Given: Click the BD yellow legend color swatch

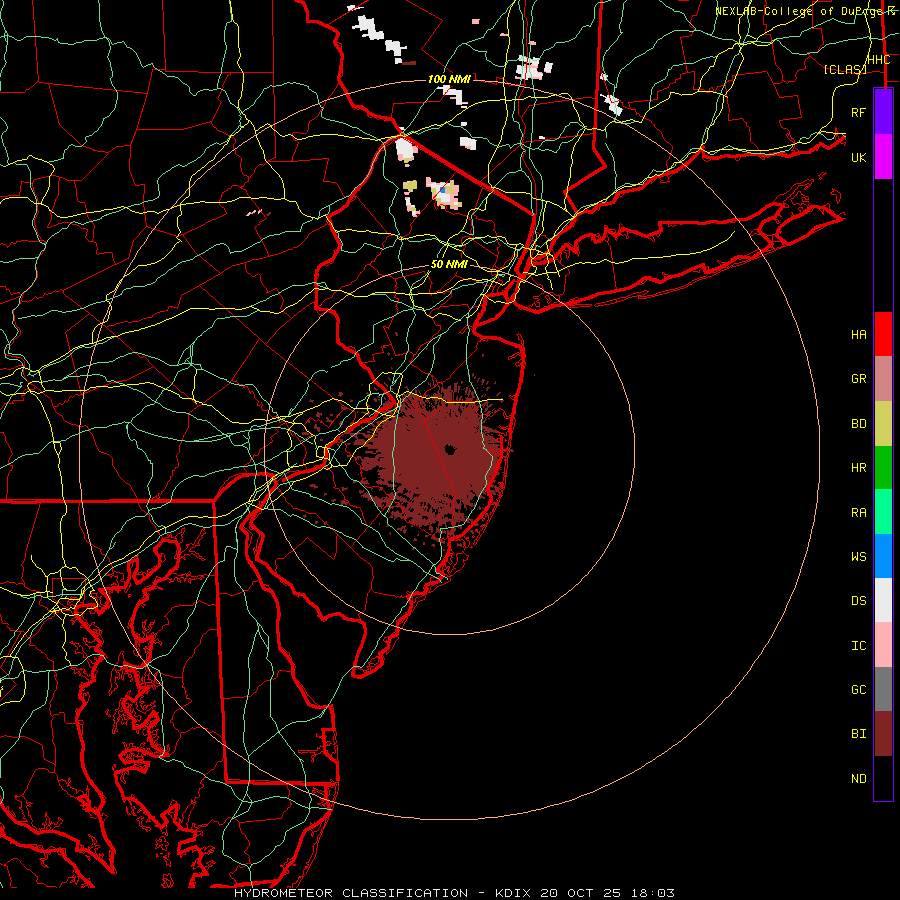Looking at the screenshot, I should coord(883,424).
